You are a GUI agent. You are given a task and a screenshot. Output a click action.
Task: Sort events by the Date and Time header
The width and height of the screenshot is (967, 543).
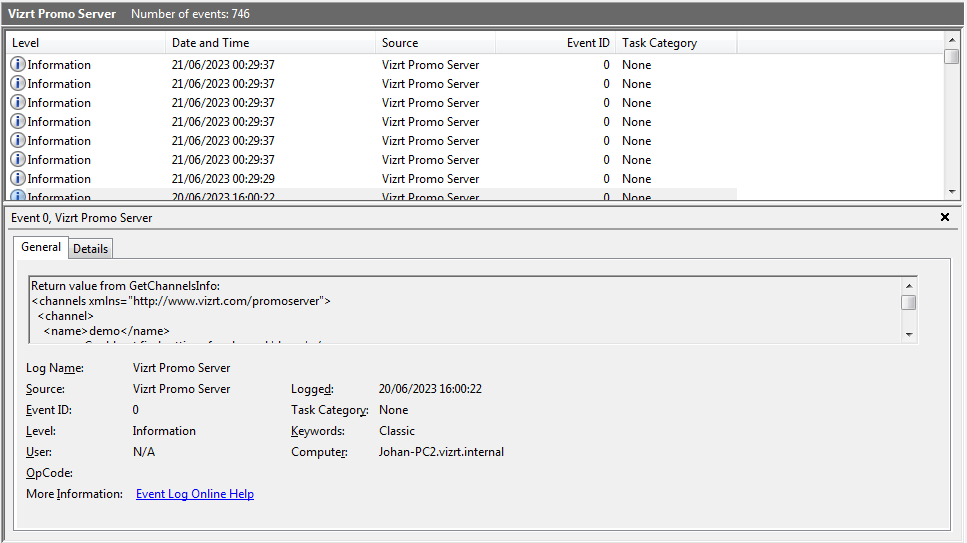point(270,43)
